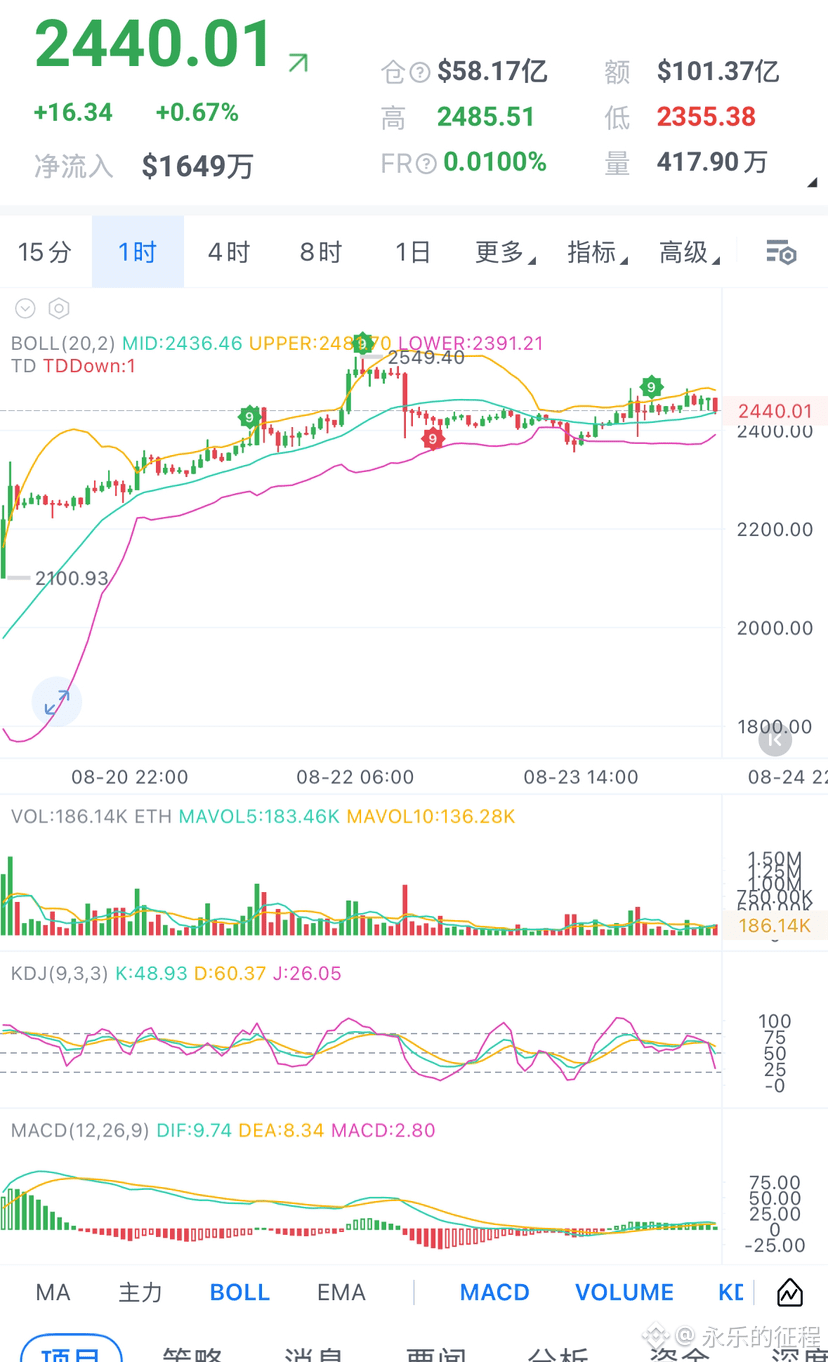
Task: Open the hexagon indicator settings icon
Action: coord(59,308)
